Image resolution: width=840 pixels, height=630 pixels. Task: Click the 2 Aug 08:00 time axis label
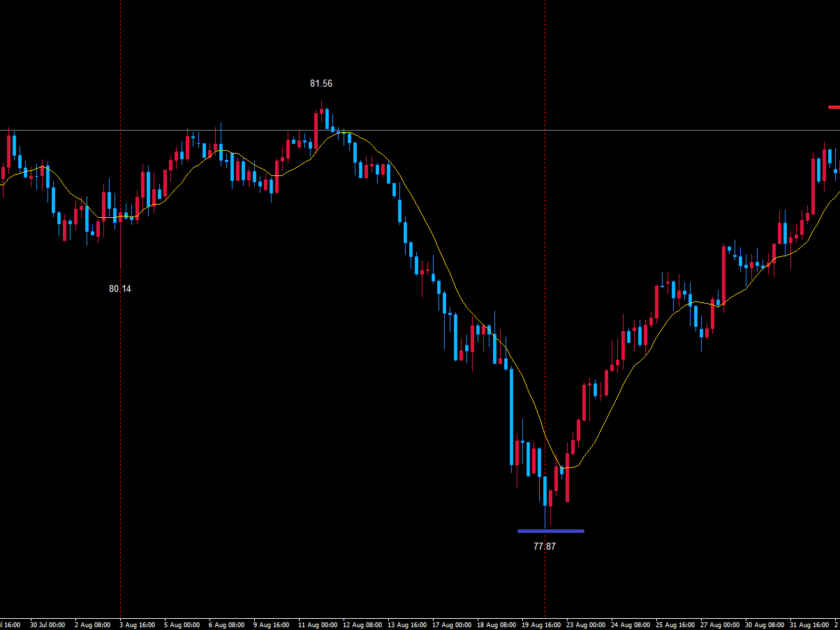(91, 623)
